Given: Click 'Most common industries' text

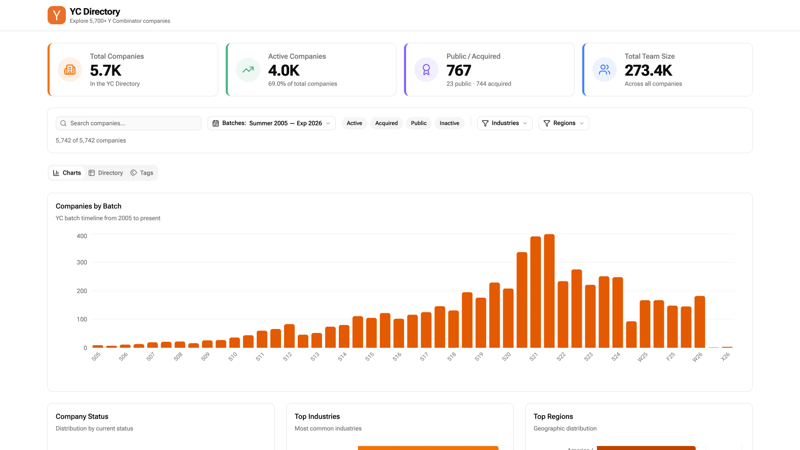Looking at the screenshot, I should [x=328, y=429].
